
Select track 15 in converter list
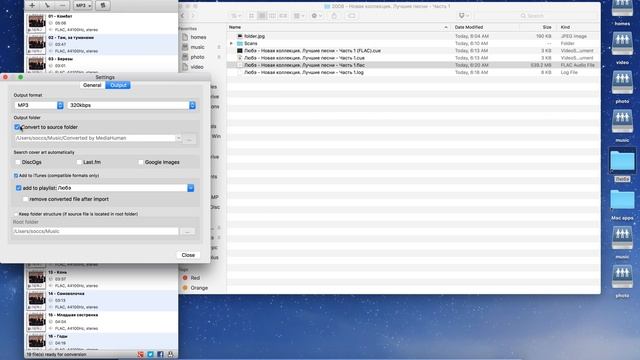pyautogui.click(x=102, y=322)
